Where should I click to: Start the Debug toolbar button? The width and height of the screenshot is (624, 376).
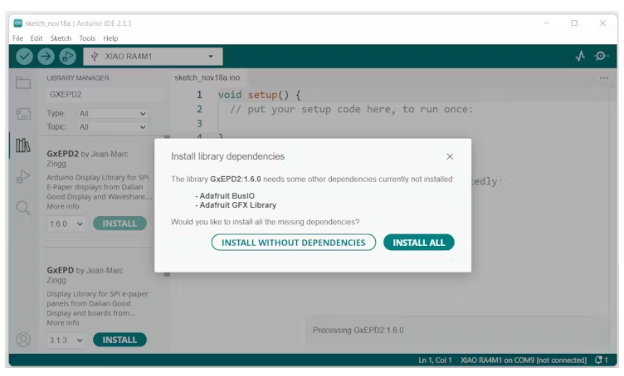click(67, 56)
